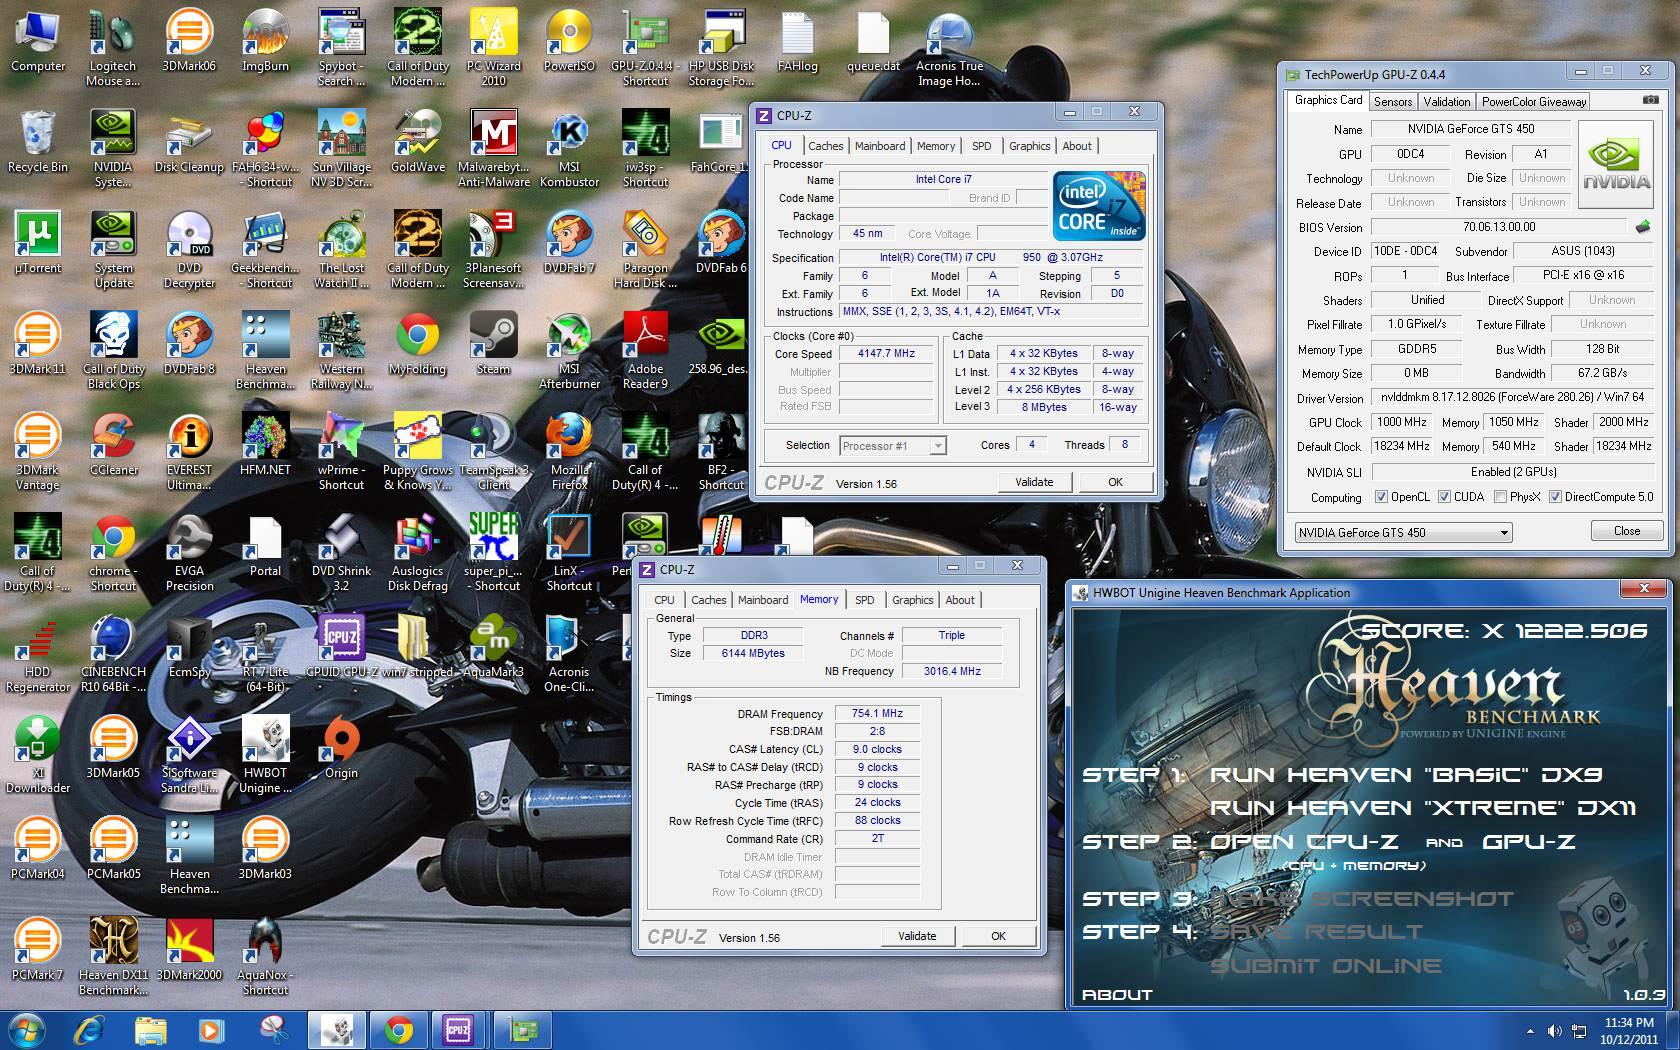Click ABOUT in HWBOT Heaven application
This screenshot has height=1050, width=1680.
(1117, 995)
